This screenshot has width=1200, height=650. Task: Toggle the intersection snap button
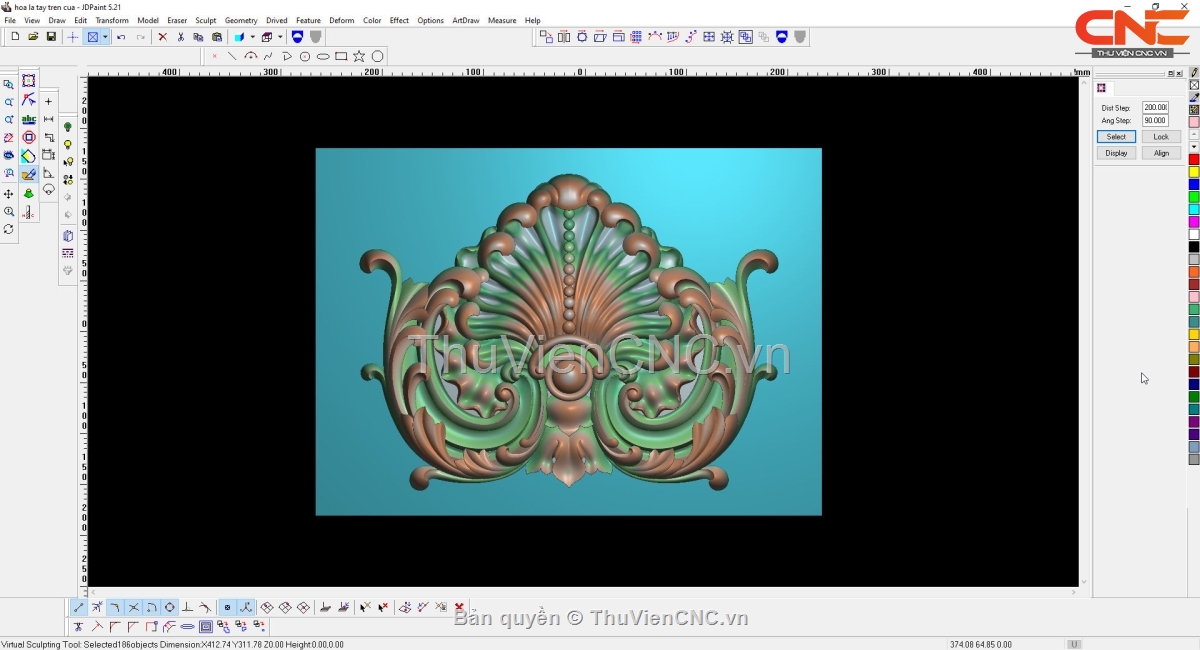click(133, 607)
